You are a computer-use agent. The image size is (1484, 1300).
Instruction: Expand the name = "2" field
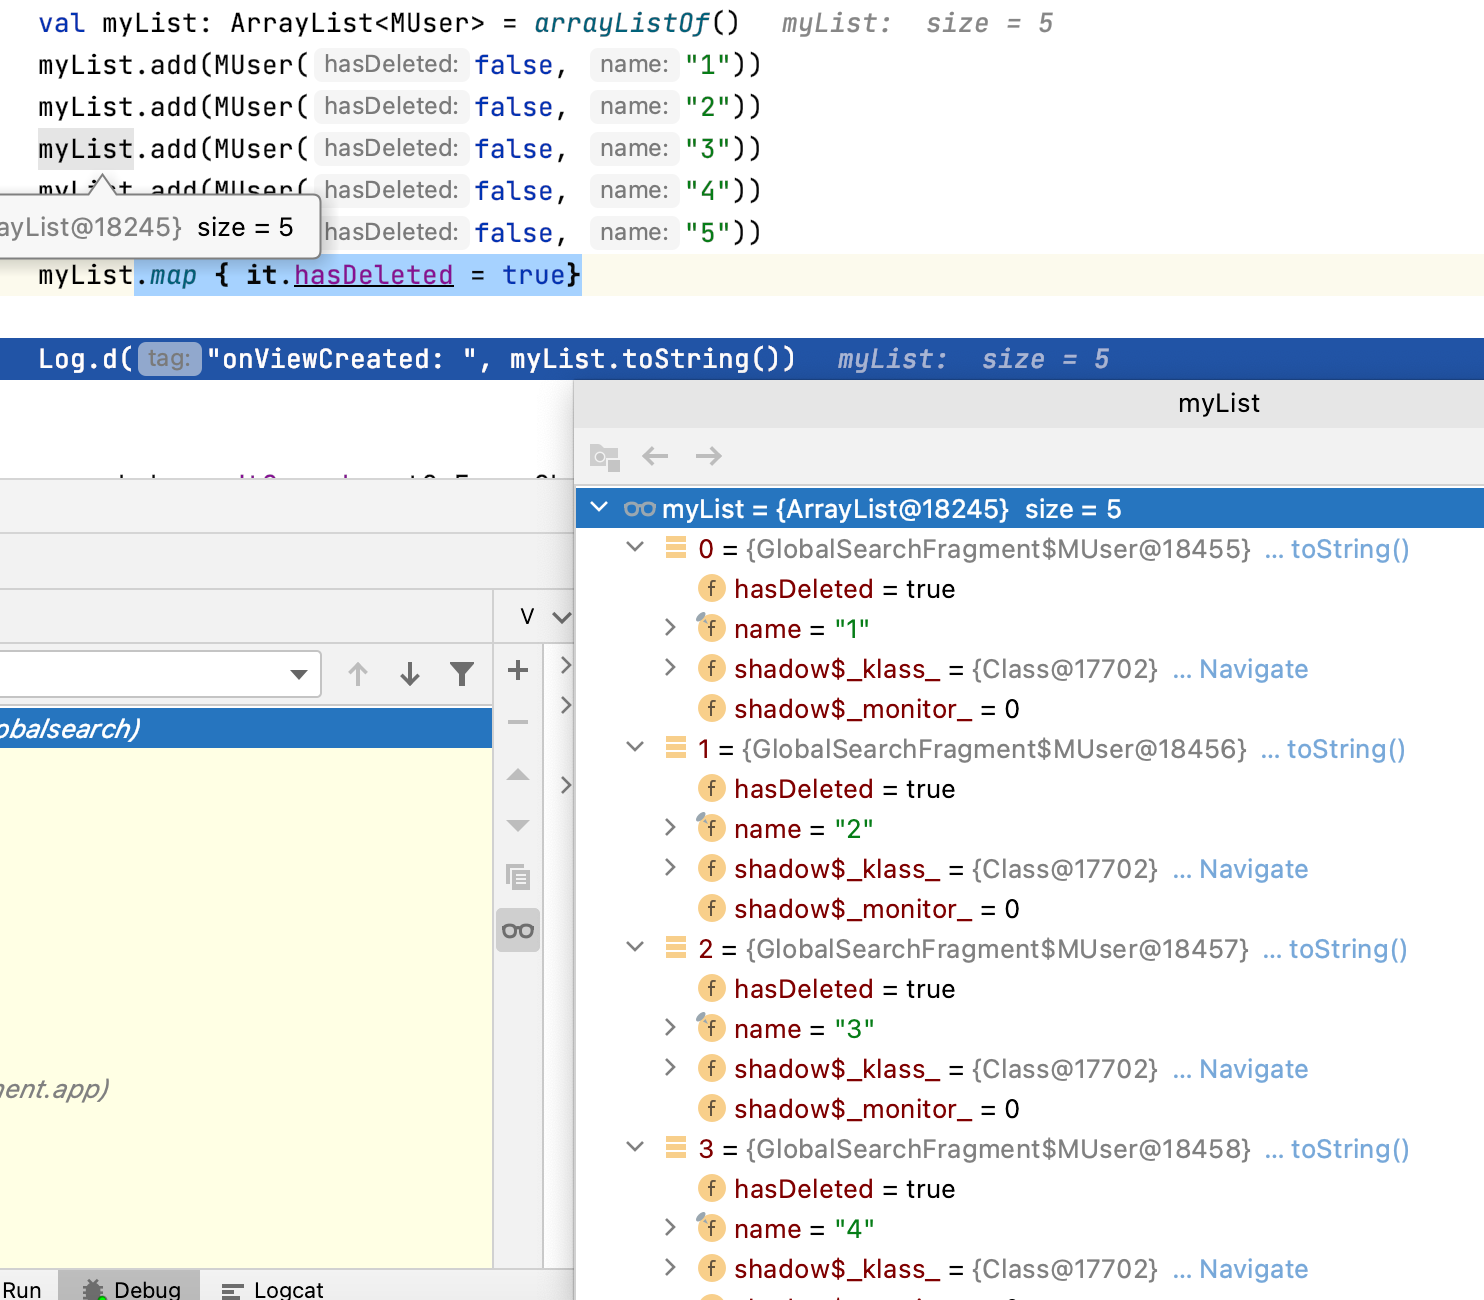(x=670, y=827)
